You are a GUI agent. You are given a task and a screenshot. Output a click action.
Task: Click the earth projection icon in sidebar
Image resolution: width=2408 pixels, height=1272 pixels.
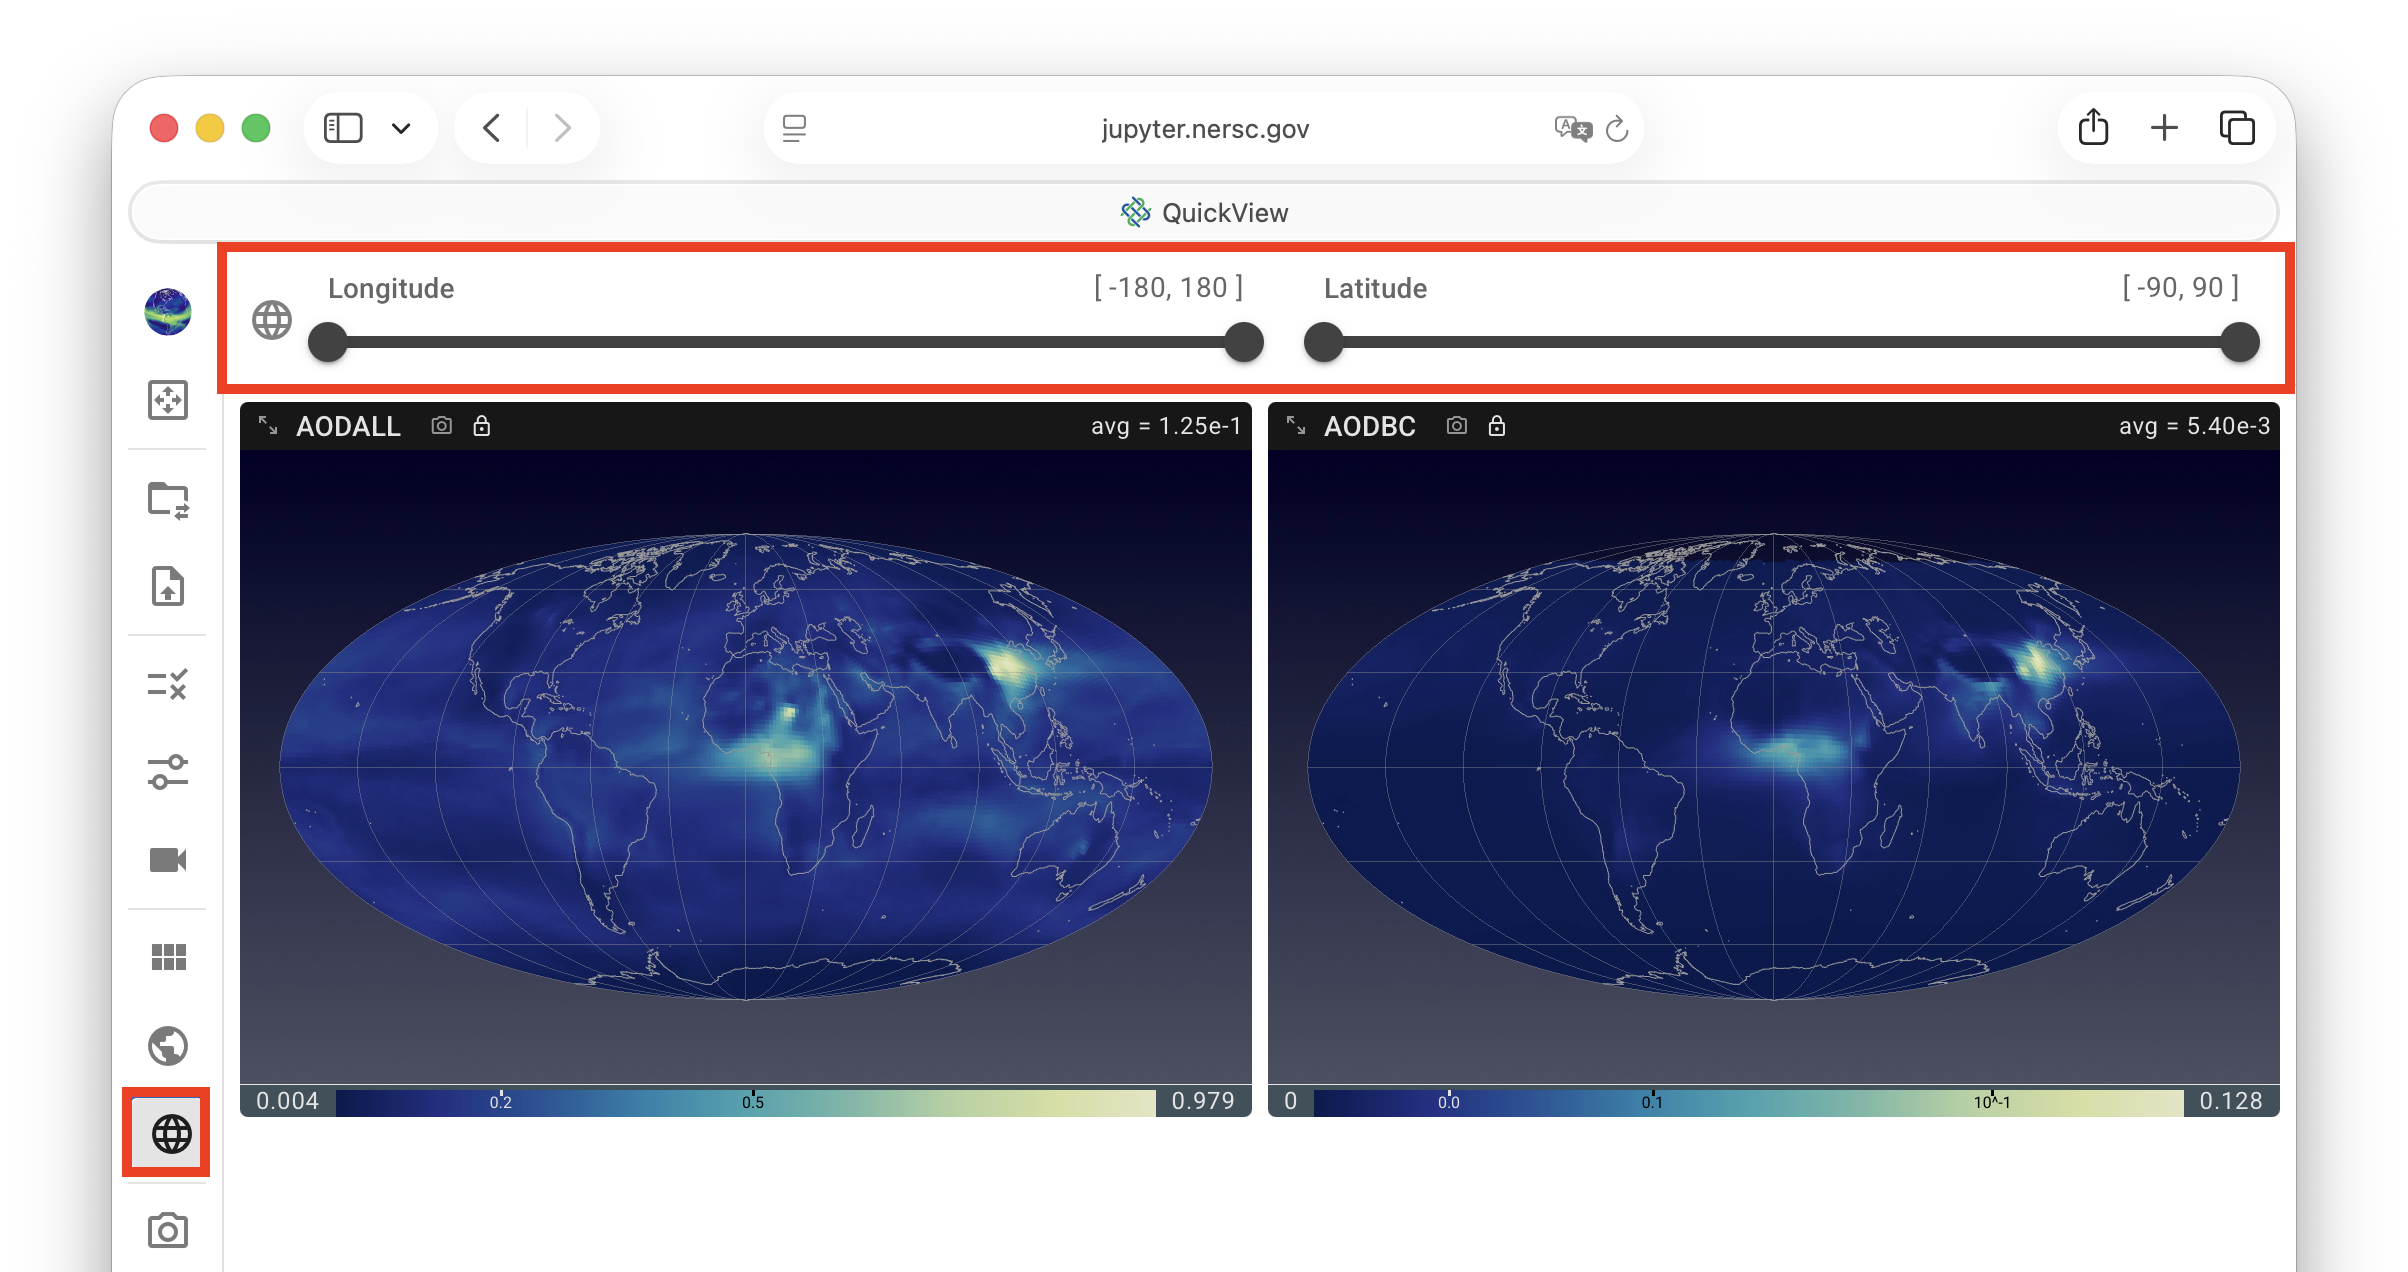(x=168, y=1046)
